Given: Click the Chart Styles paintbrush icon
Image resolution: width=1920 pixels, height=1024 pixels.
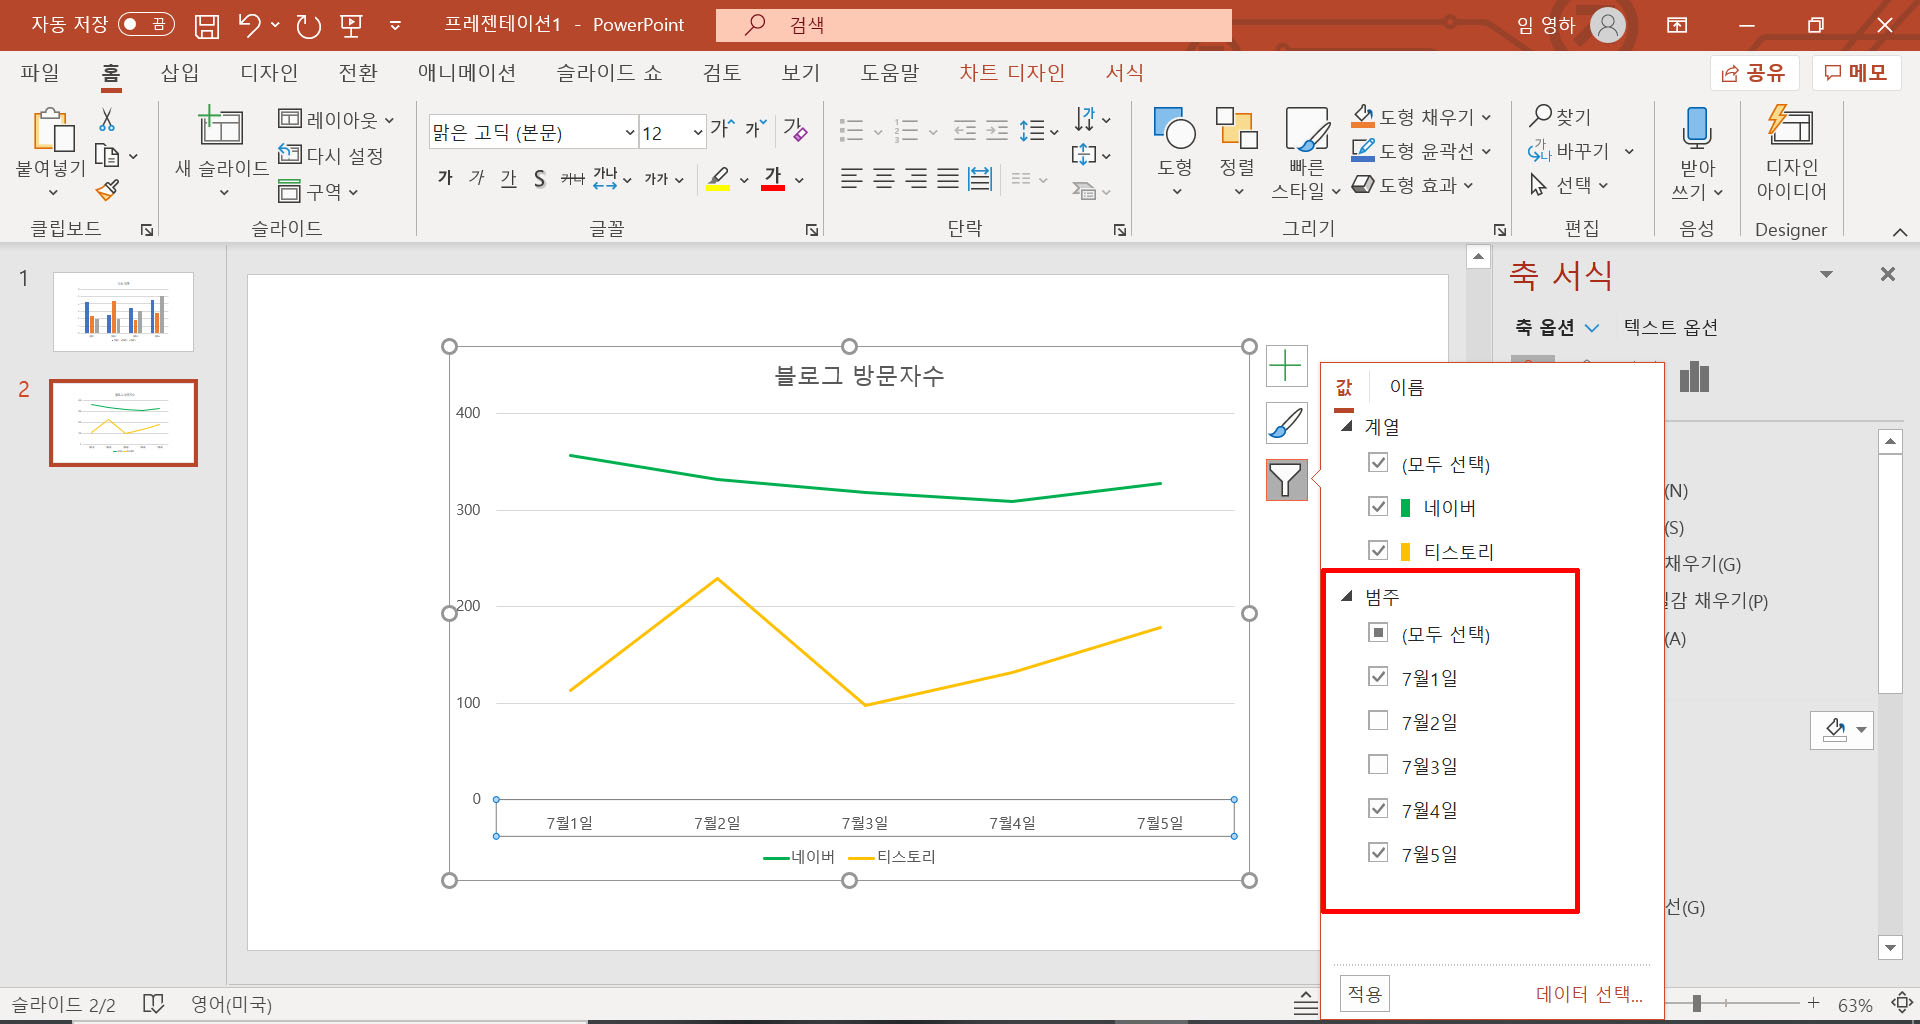Looking at the screenshot, I should click(1286, 423).
